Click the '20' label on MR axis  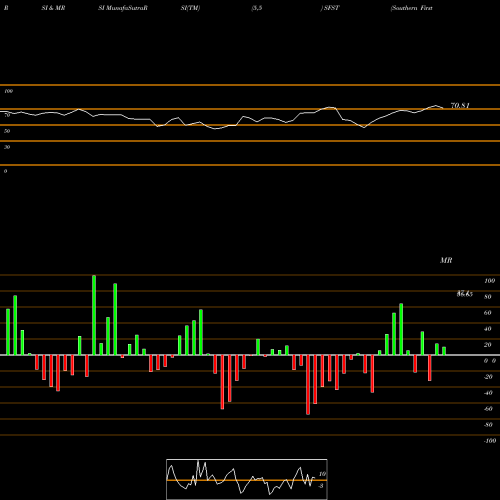coord(488,345)
